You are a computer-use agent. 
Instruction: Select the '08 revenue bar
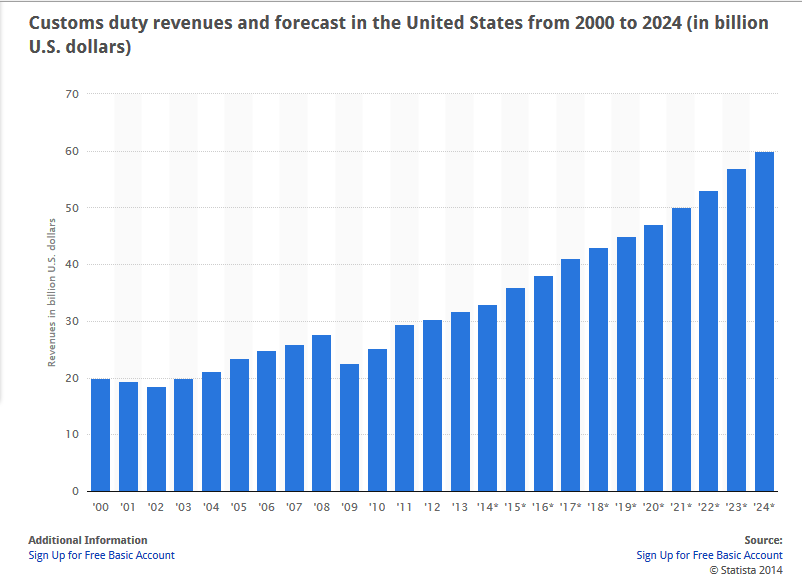pyautogui.click(x=322, y=413)
